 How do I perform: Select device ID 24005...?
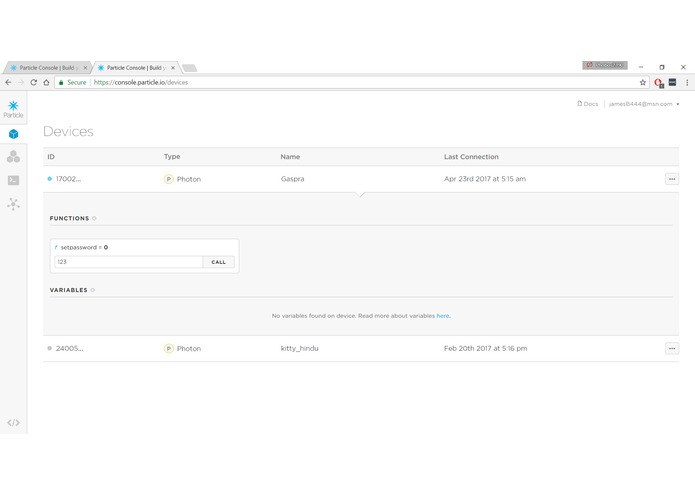tap(70, 349)
